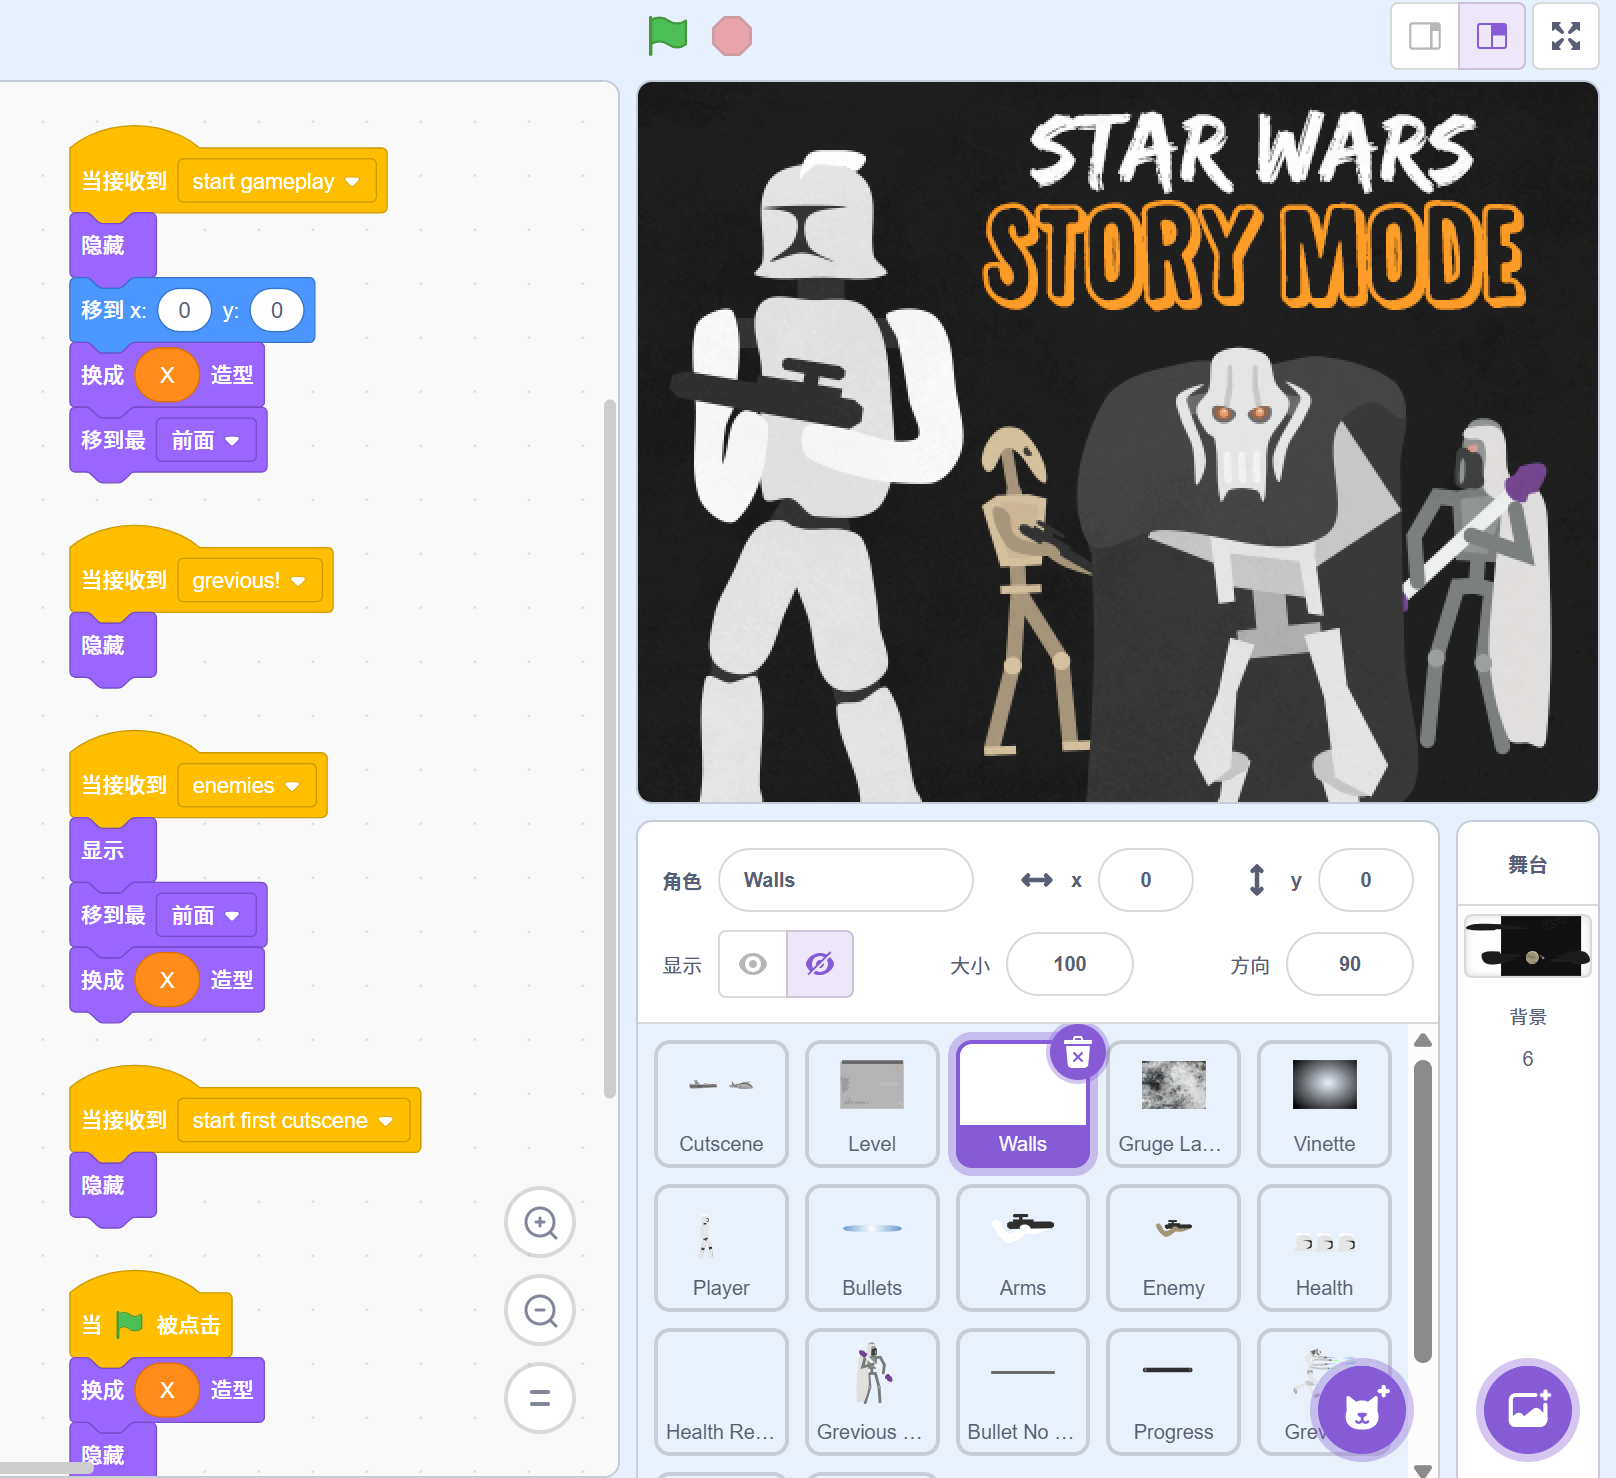
Task: Click the sprite name field 'Walls'
Action: click(x=845, y=880)
